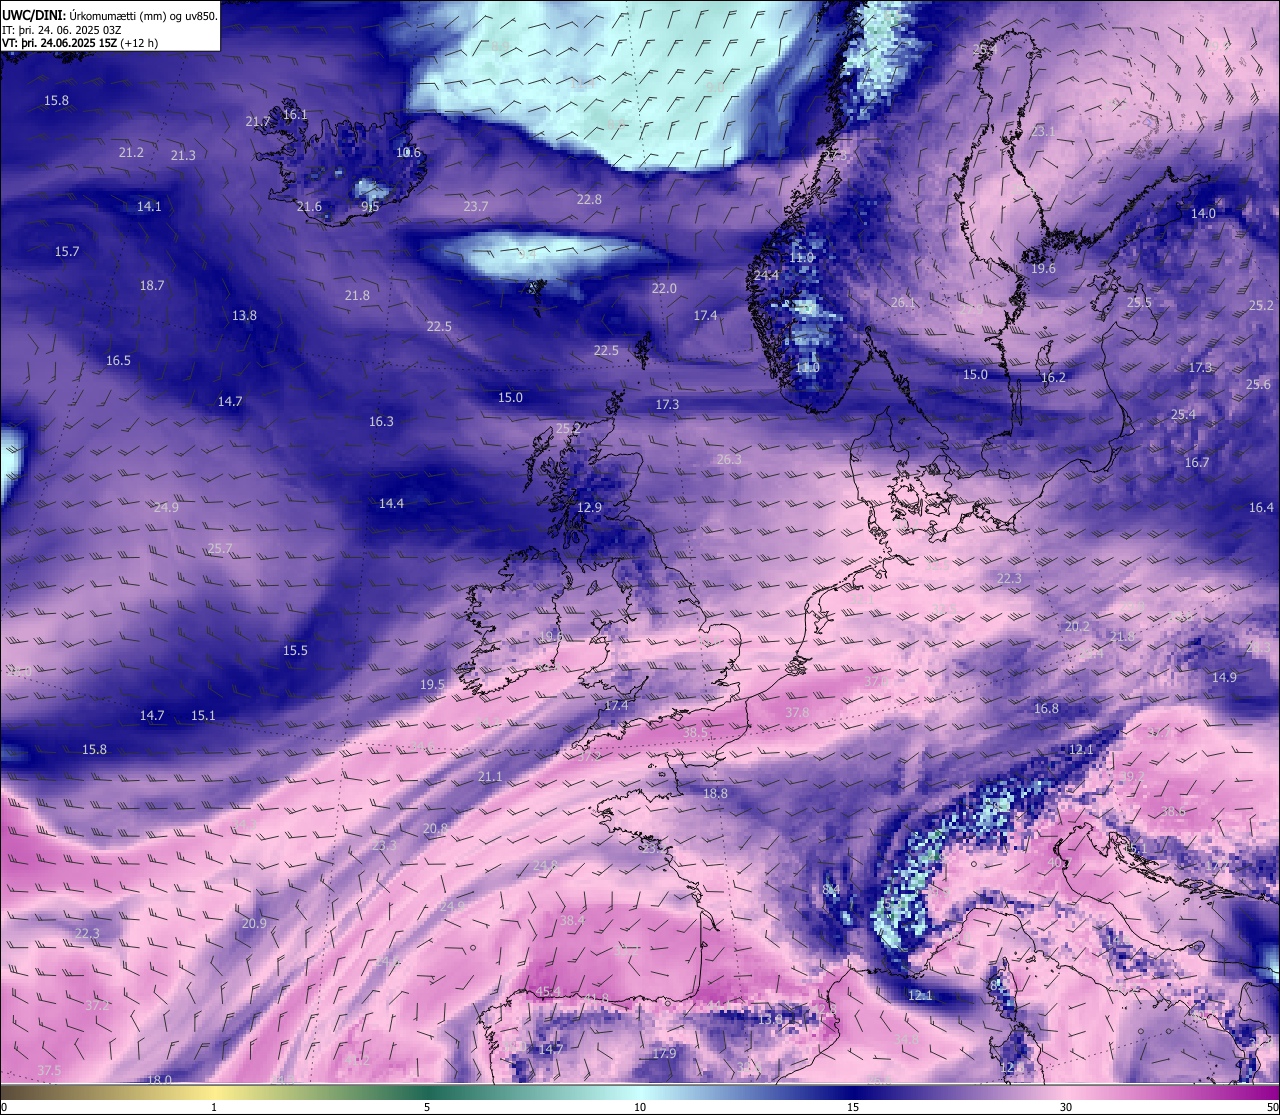Click the 21.6 value in southwest Iceland
This screenshot has height=1115, width=1280.
point(309,207)
